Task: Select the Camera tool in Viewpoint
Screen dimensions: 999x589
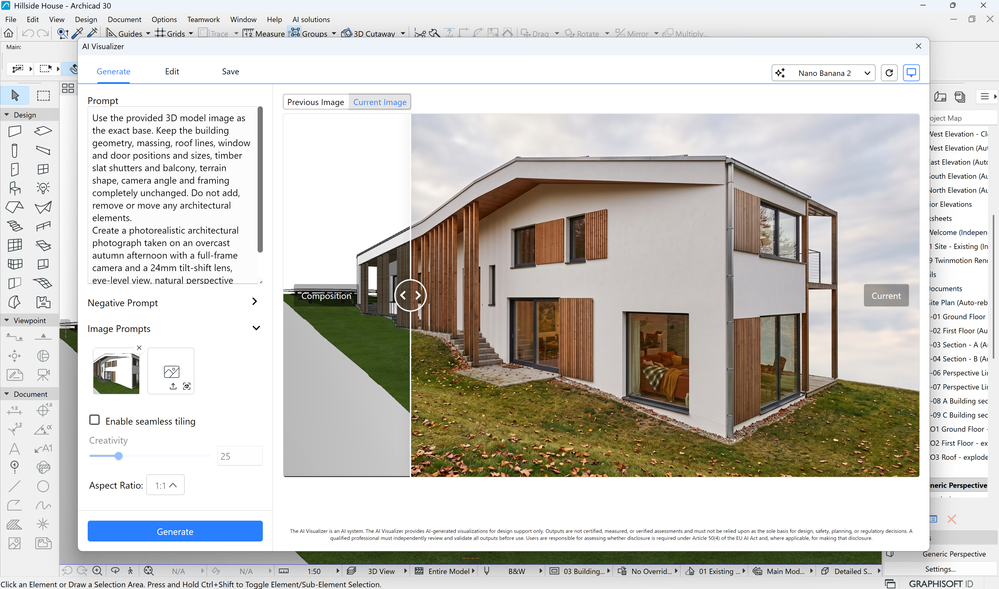Action: click(x=43, y=375)
